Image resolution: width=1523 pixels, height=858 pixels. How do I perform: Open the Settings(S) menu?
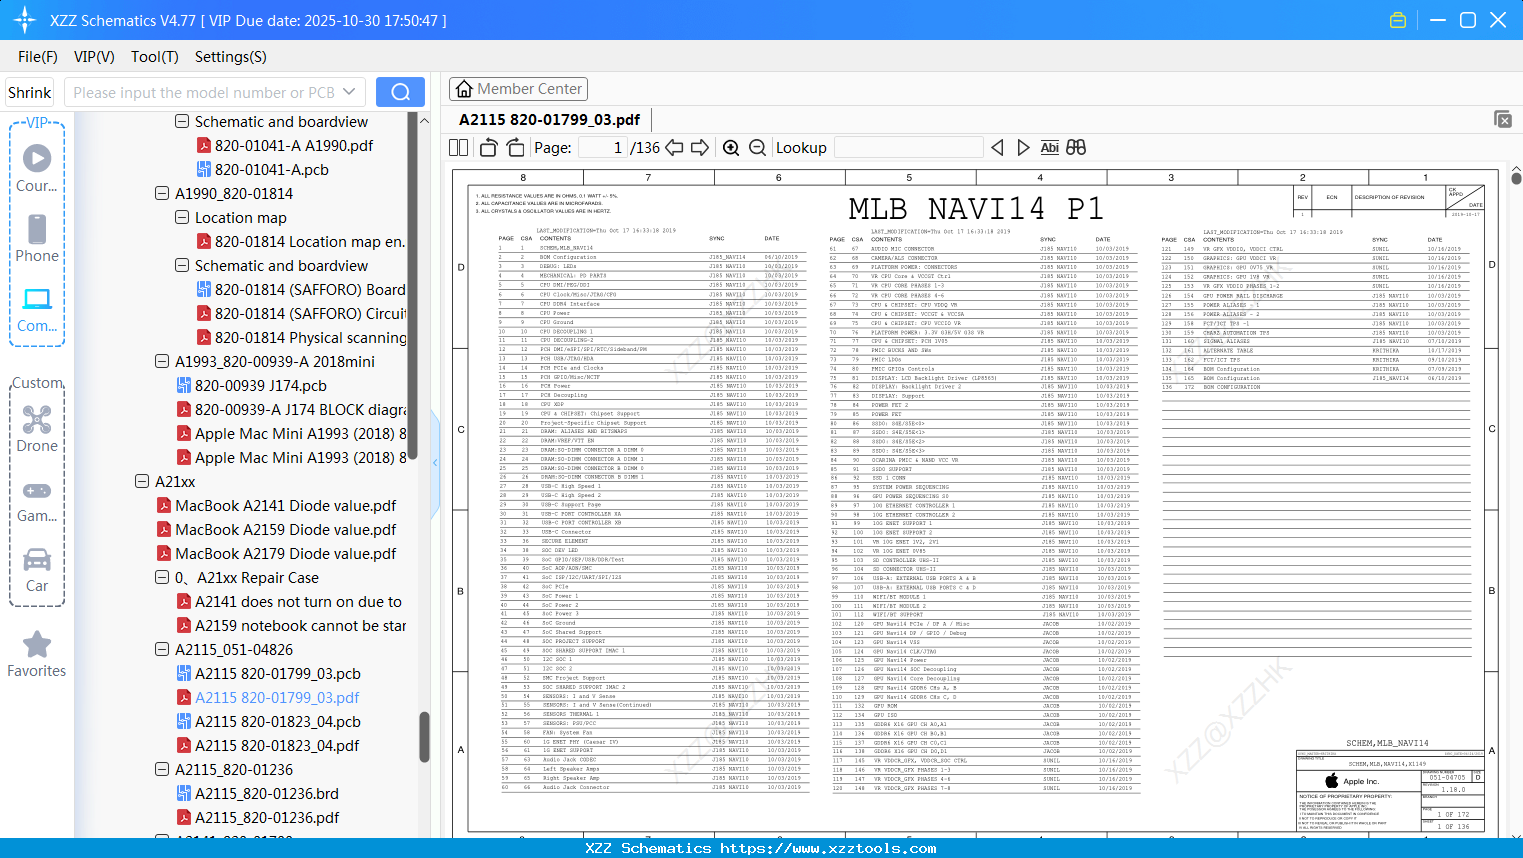pos(231,57)
